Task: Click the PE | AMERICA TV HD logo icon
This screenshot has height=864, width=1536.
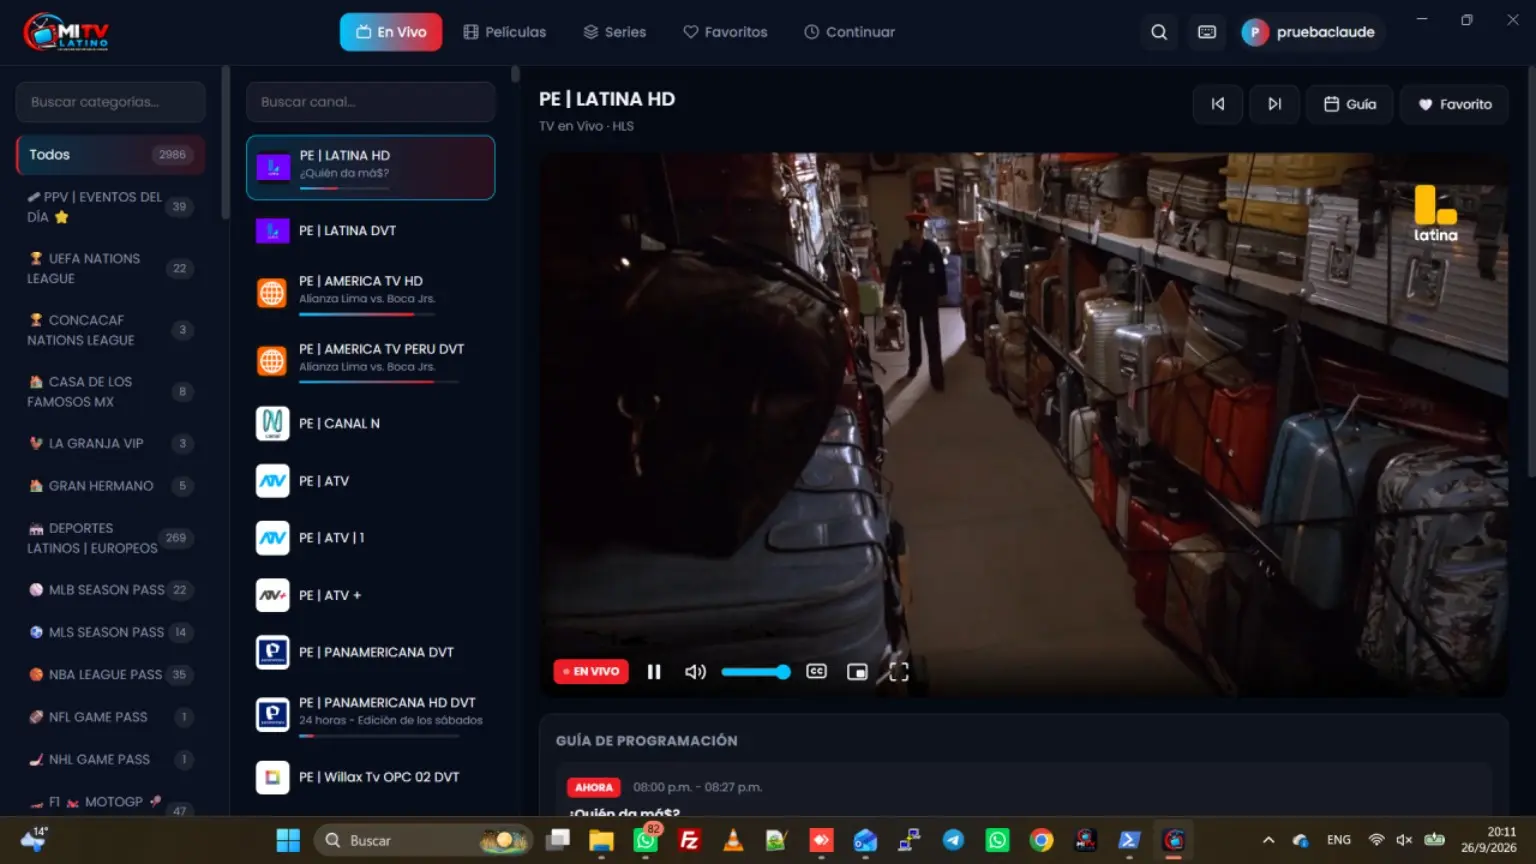Action: [272, 293]
